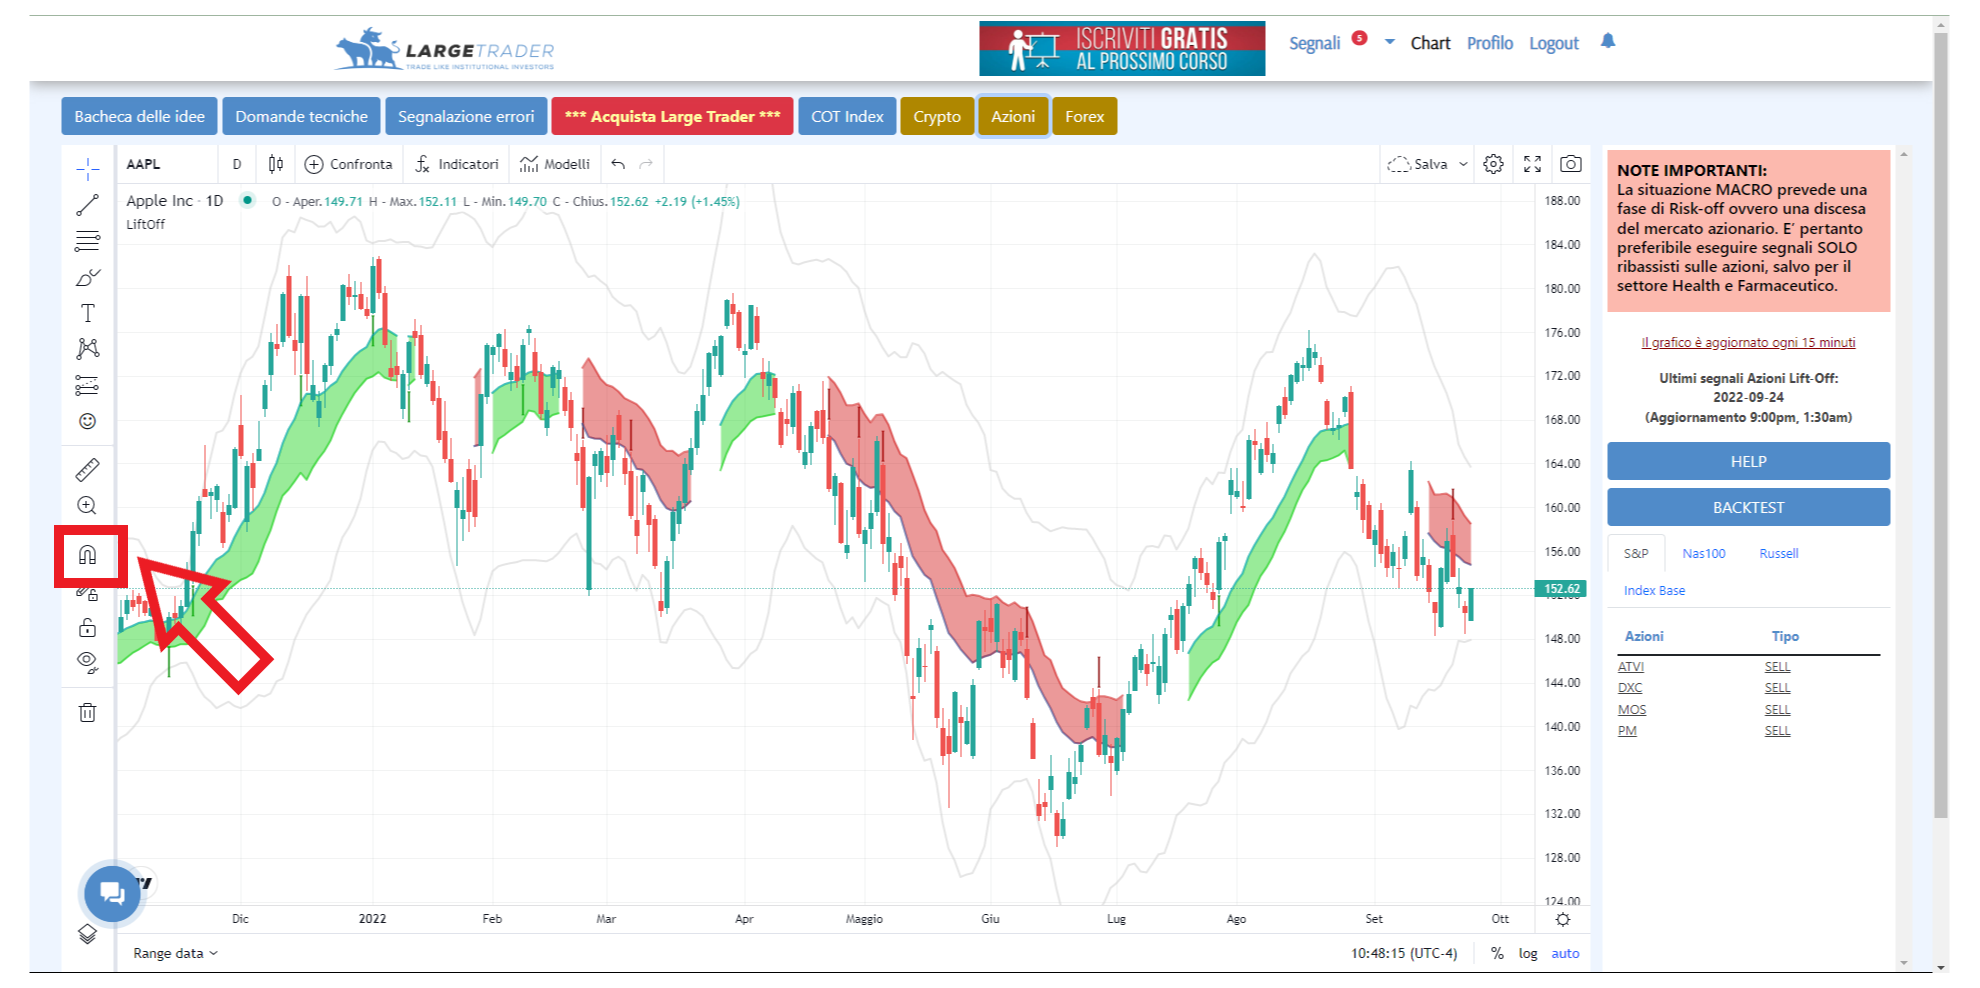The image size is (1980, 988).
Task: Click the HELP button
Action: (x=1748, y=461)
